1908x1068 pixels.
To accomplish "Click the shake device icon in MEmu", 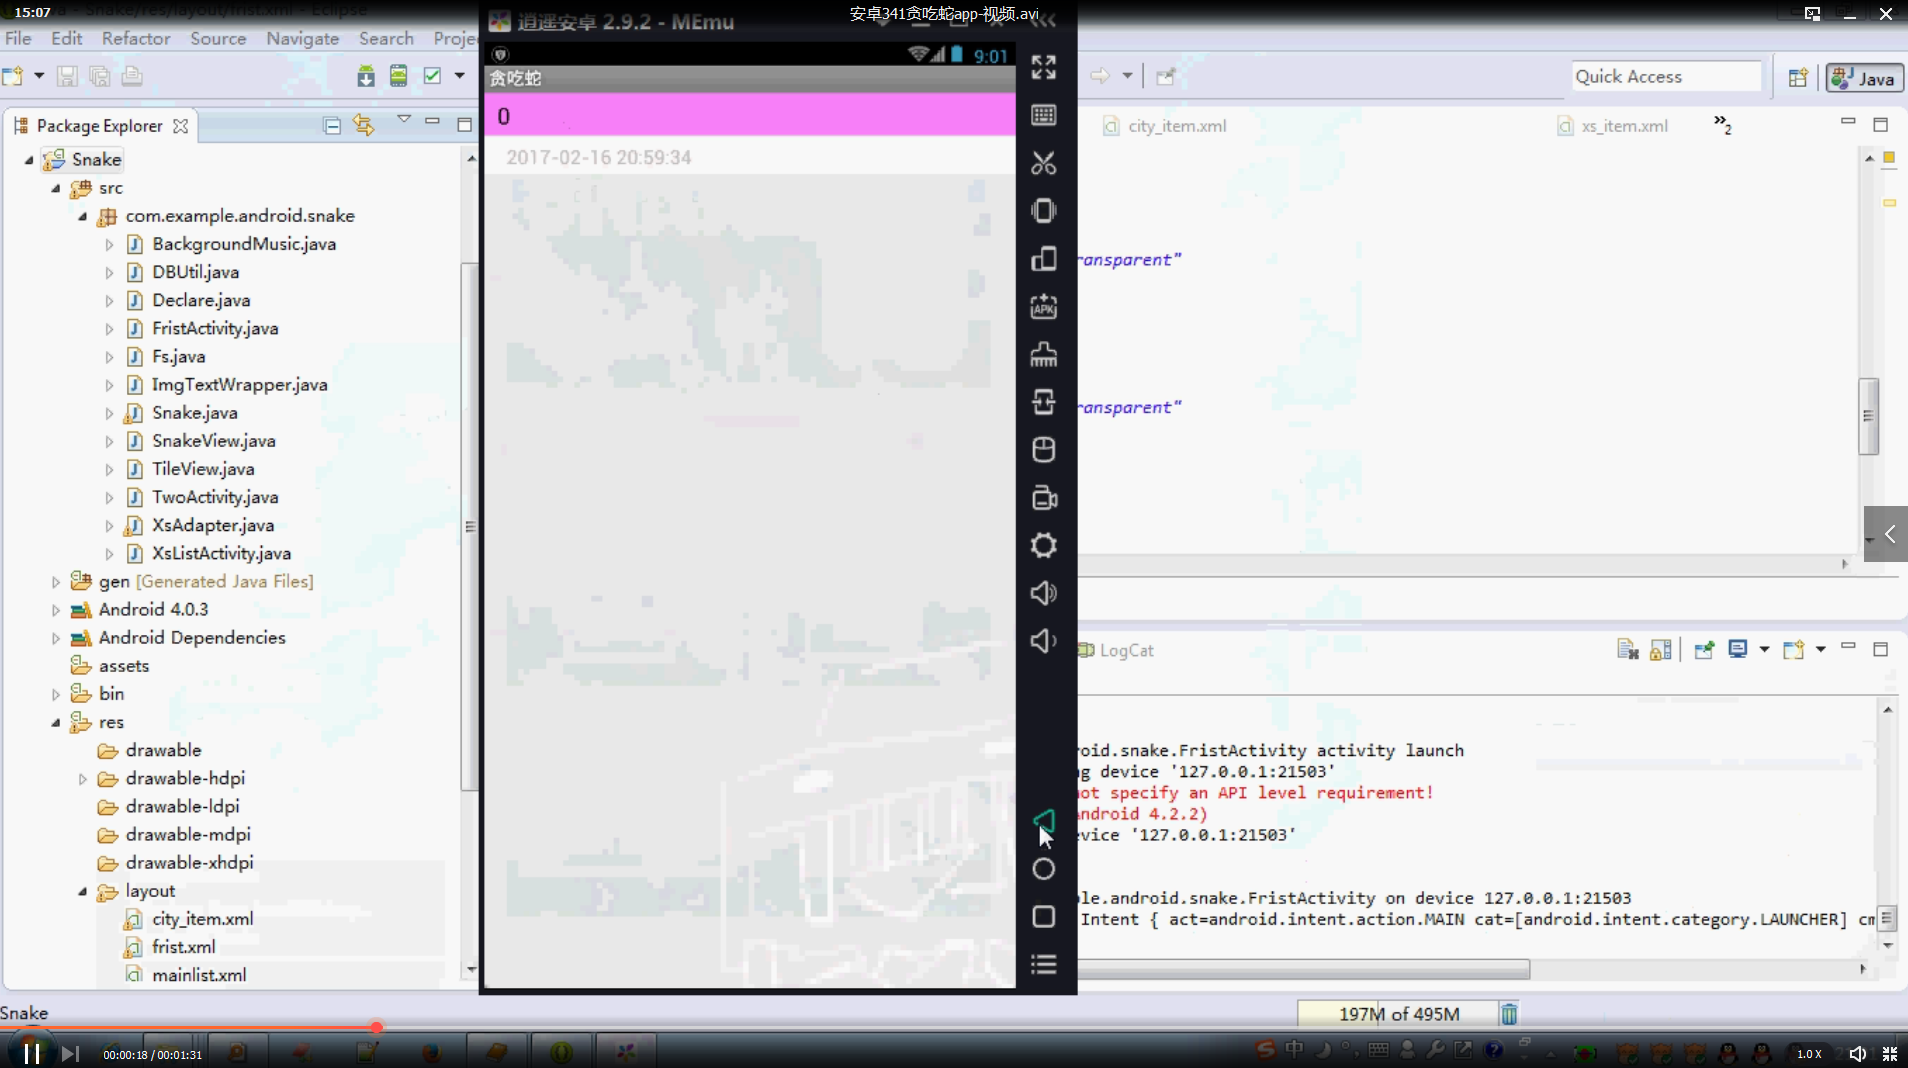I will [1043, 211].
